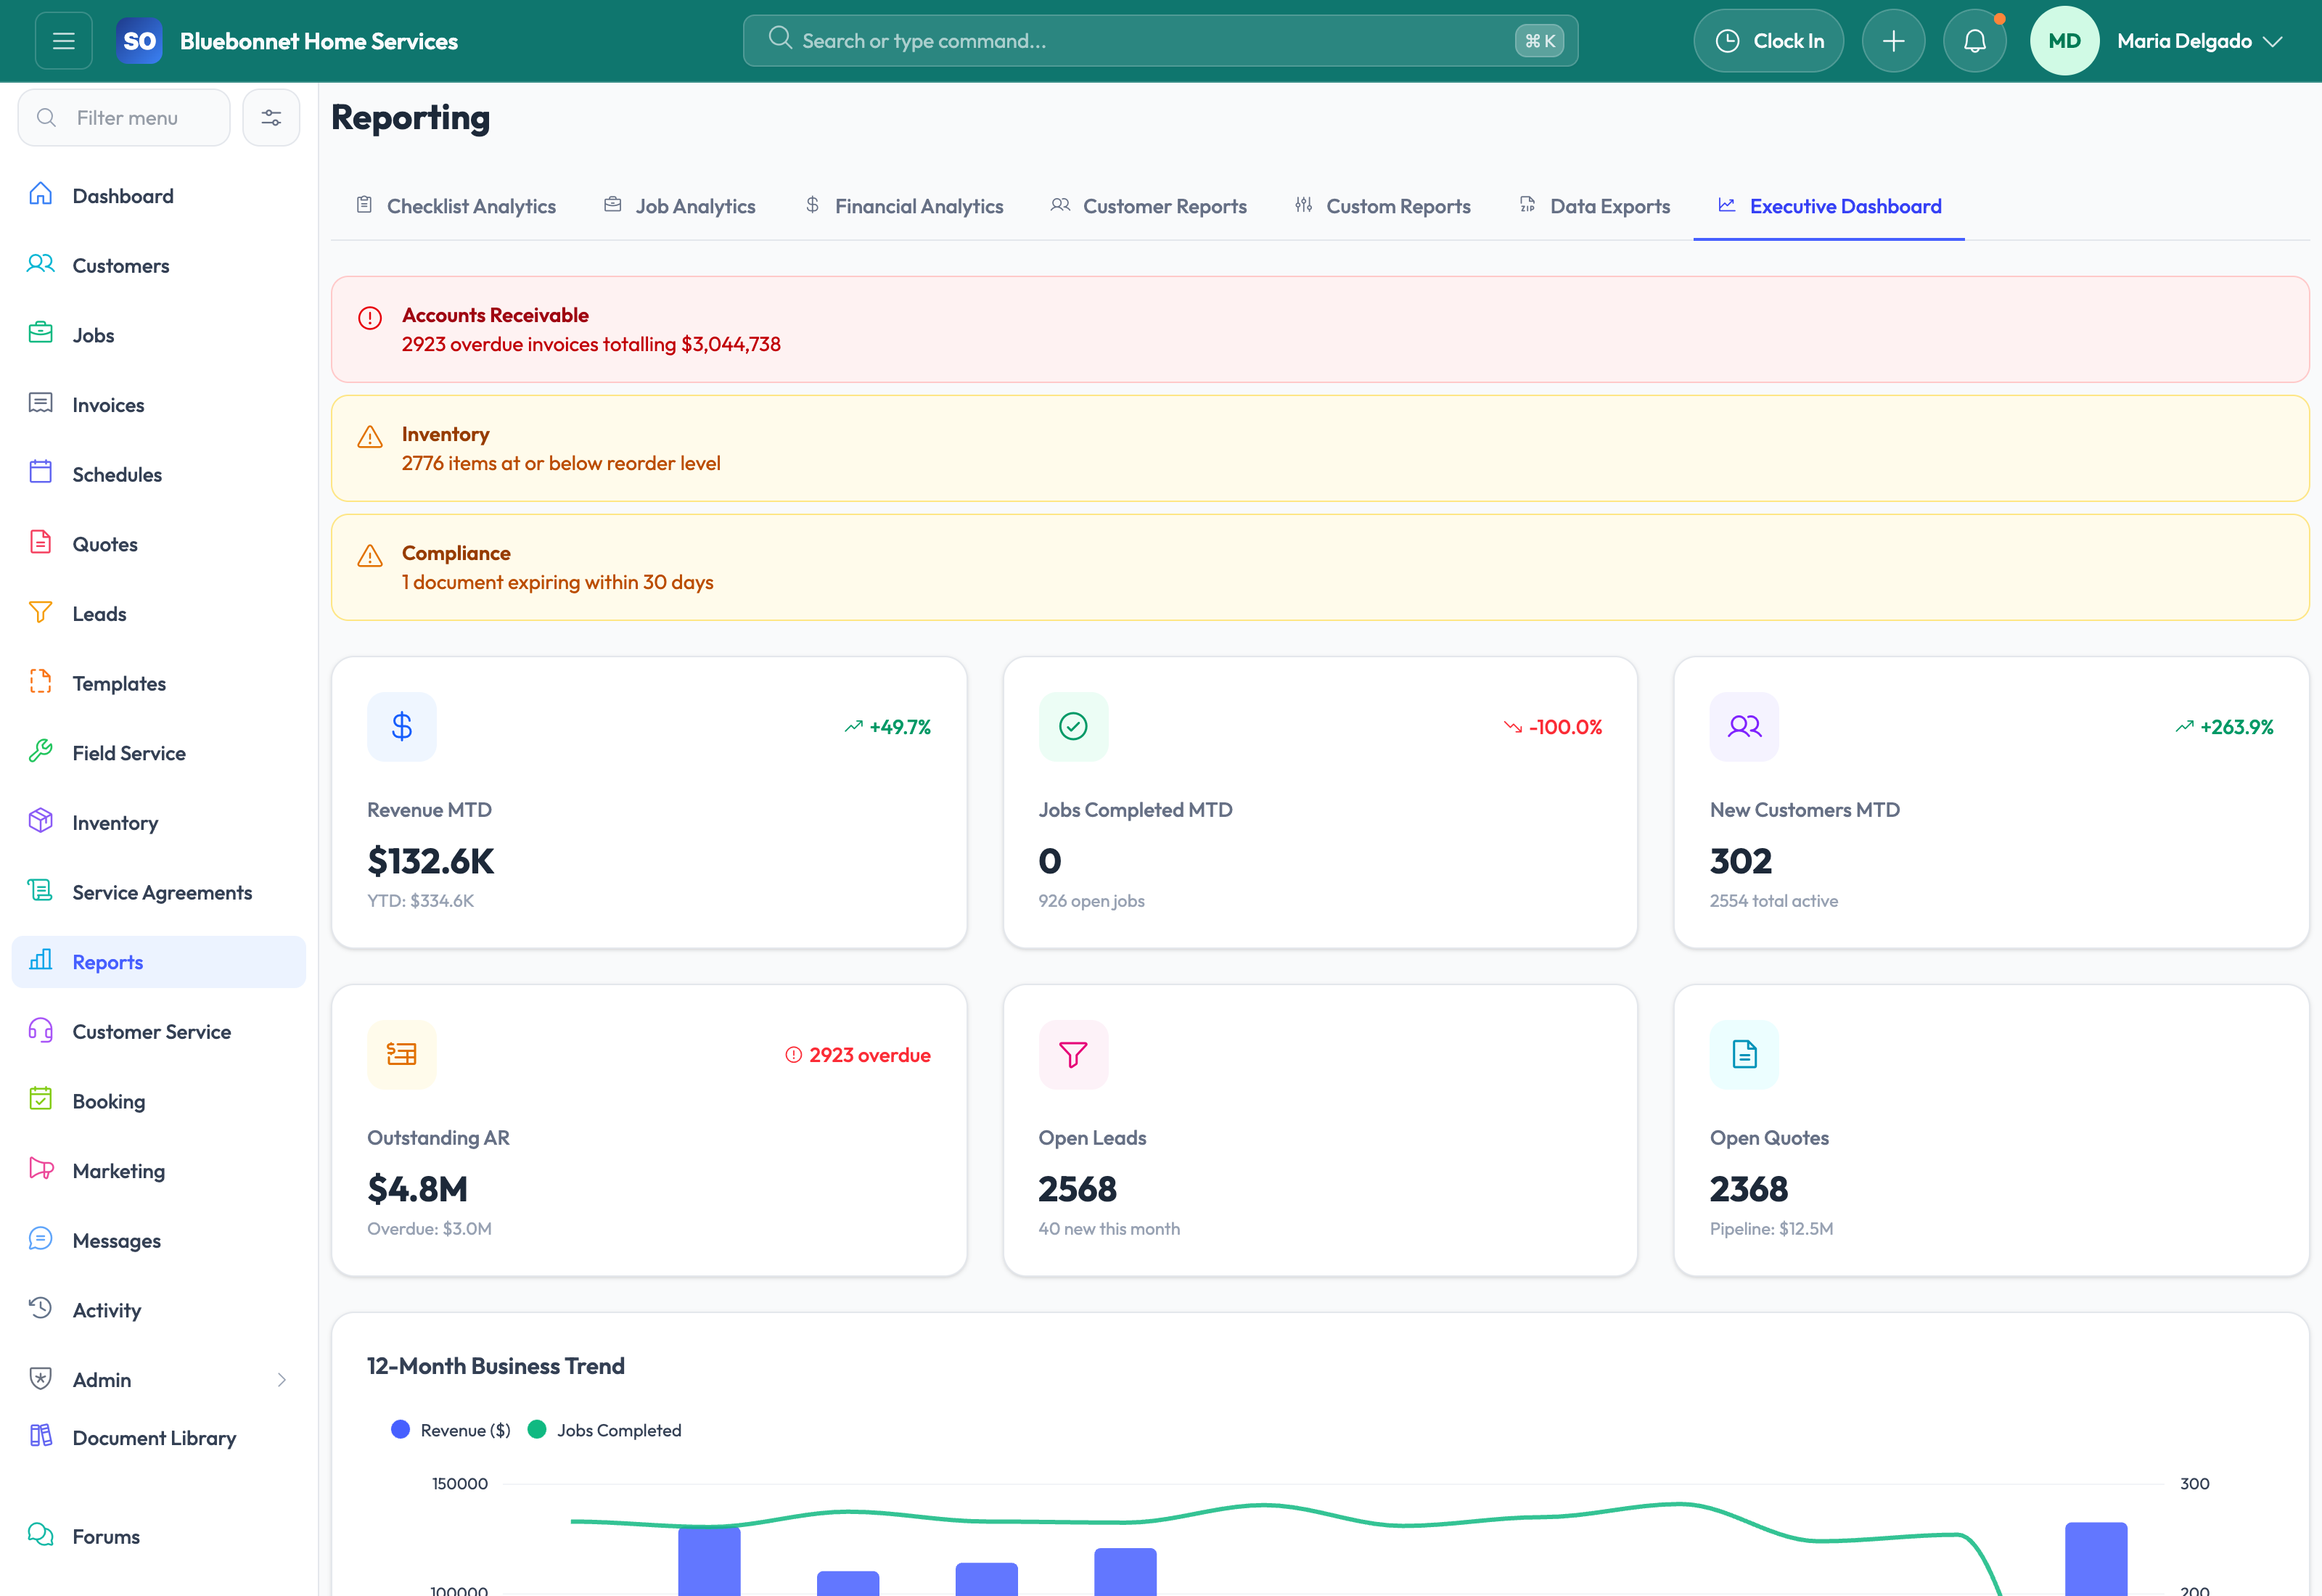Click the Templates icon
2322x1596 pixels.
click(x=41, y=681)
